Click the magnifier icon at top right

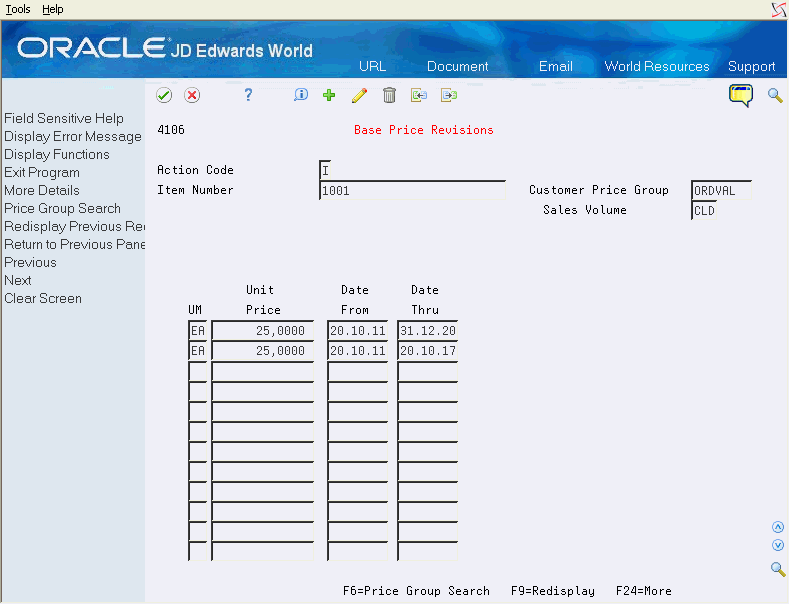[x=775, y=95]
